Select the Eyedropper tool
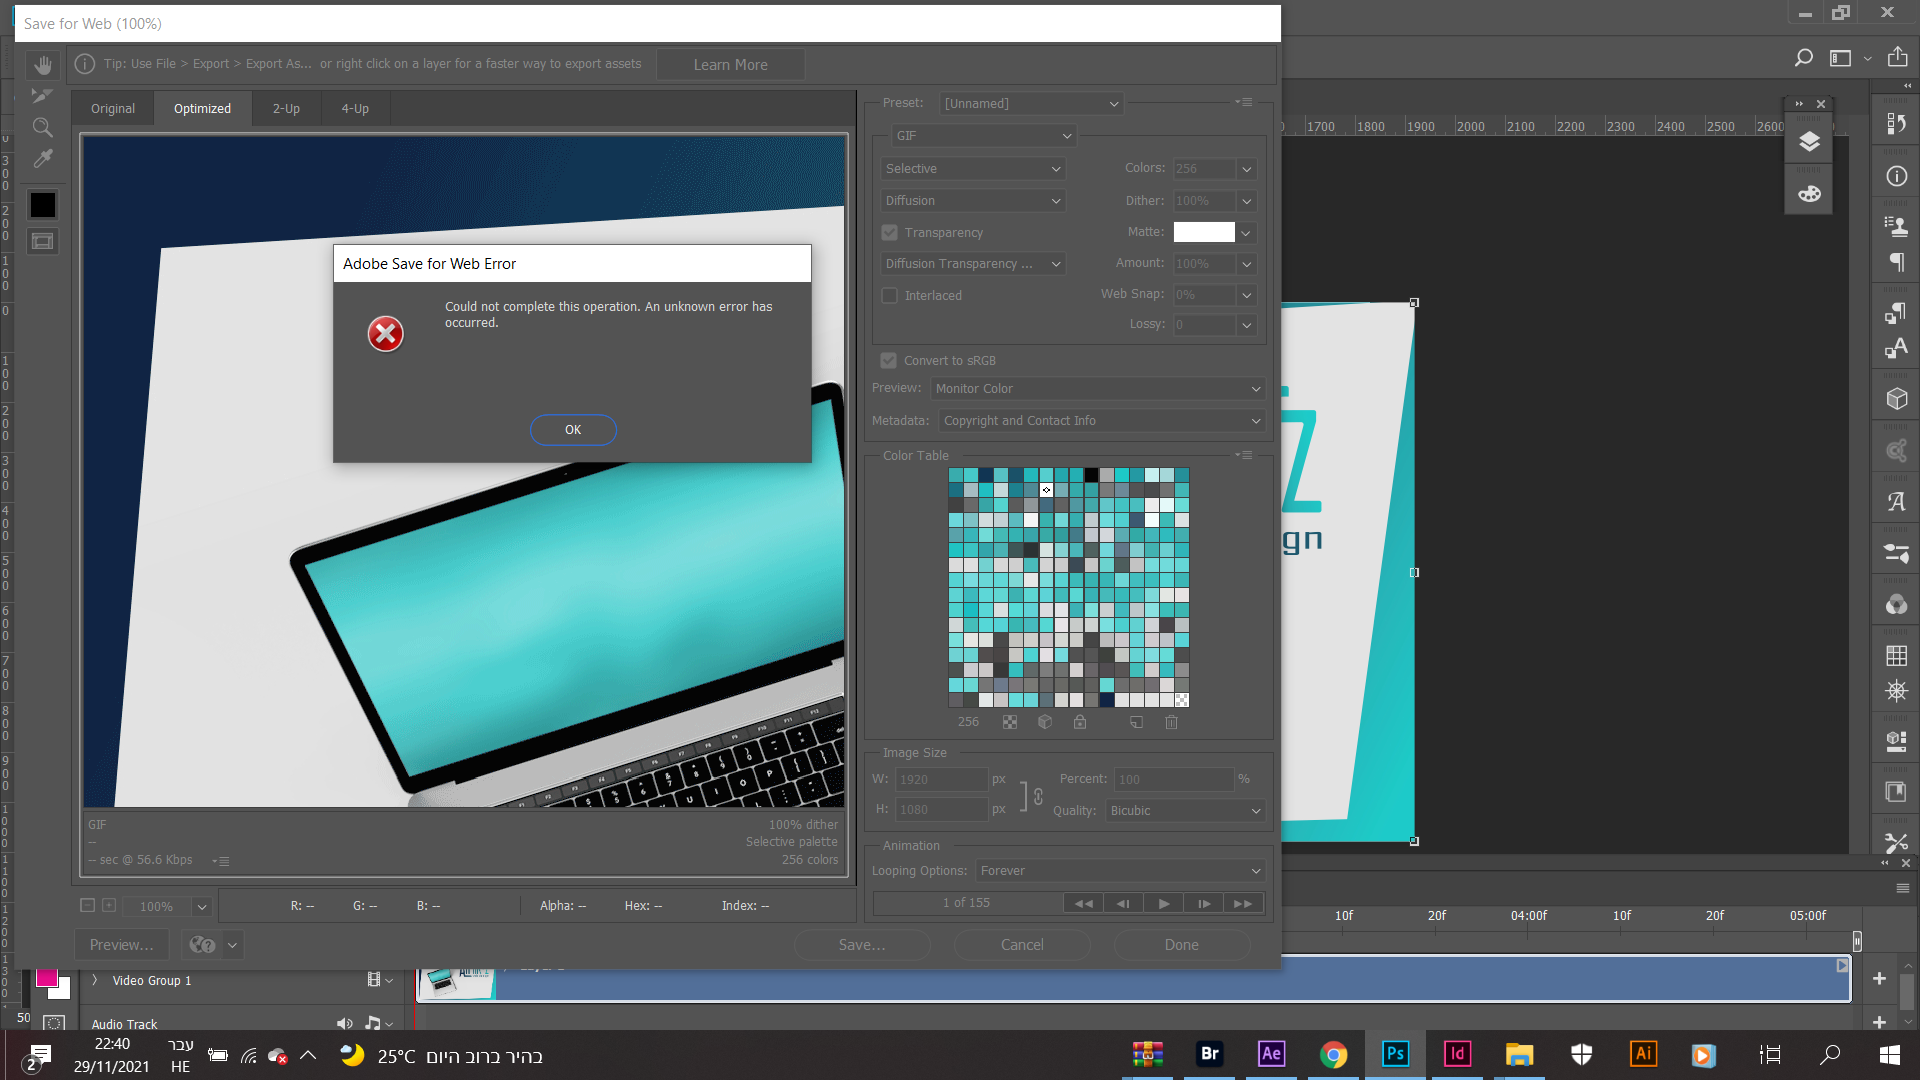1920x1080 pixels. pyautogui.click(x=42, y=159)
